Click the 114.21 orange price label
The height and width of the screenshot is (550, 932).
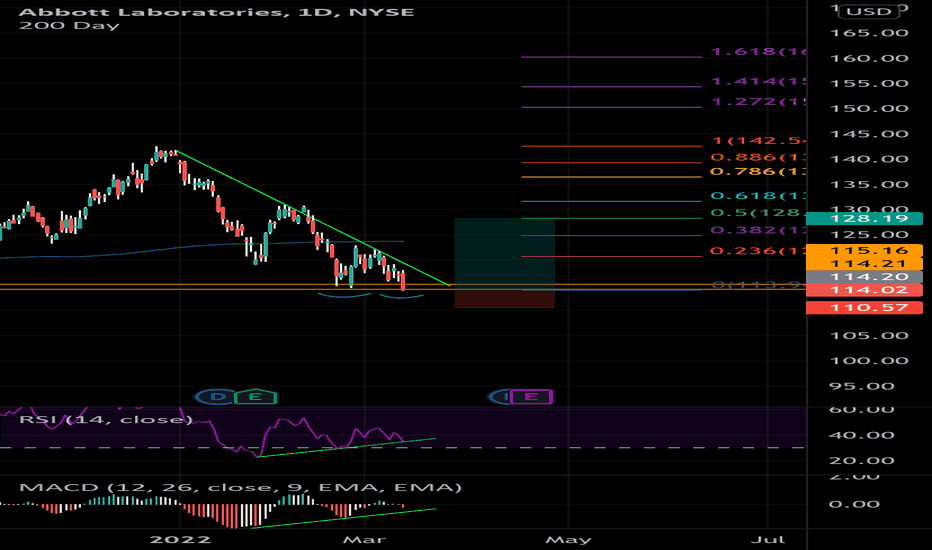pyautogui.click(x=864, y=263)
